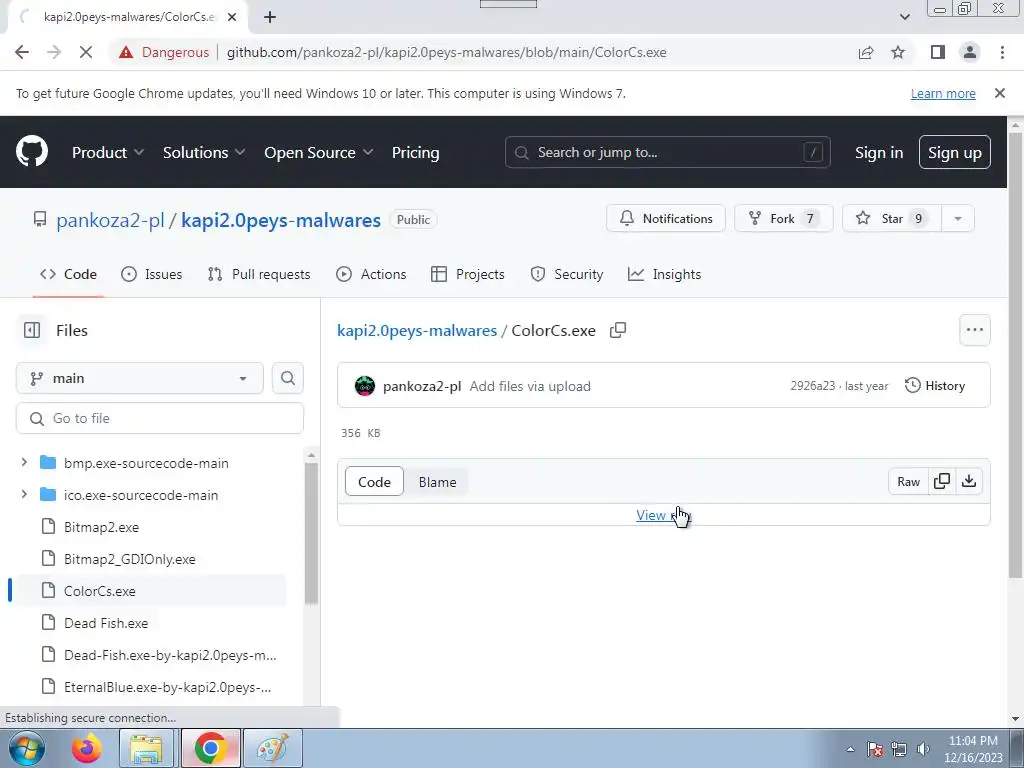Open the Code repository tab
Viewport: 1024px width, 768px height.
pos(68,274)
